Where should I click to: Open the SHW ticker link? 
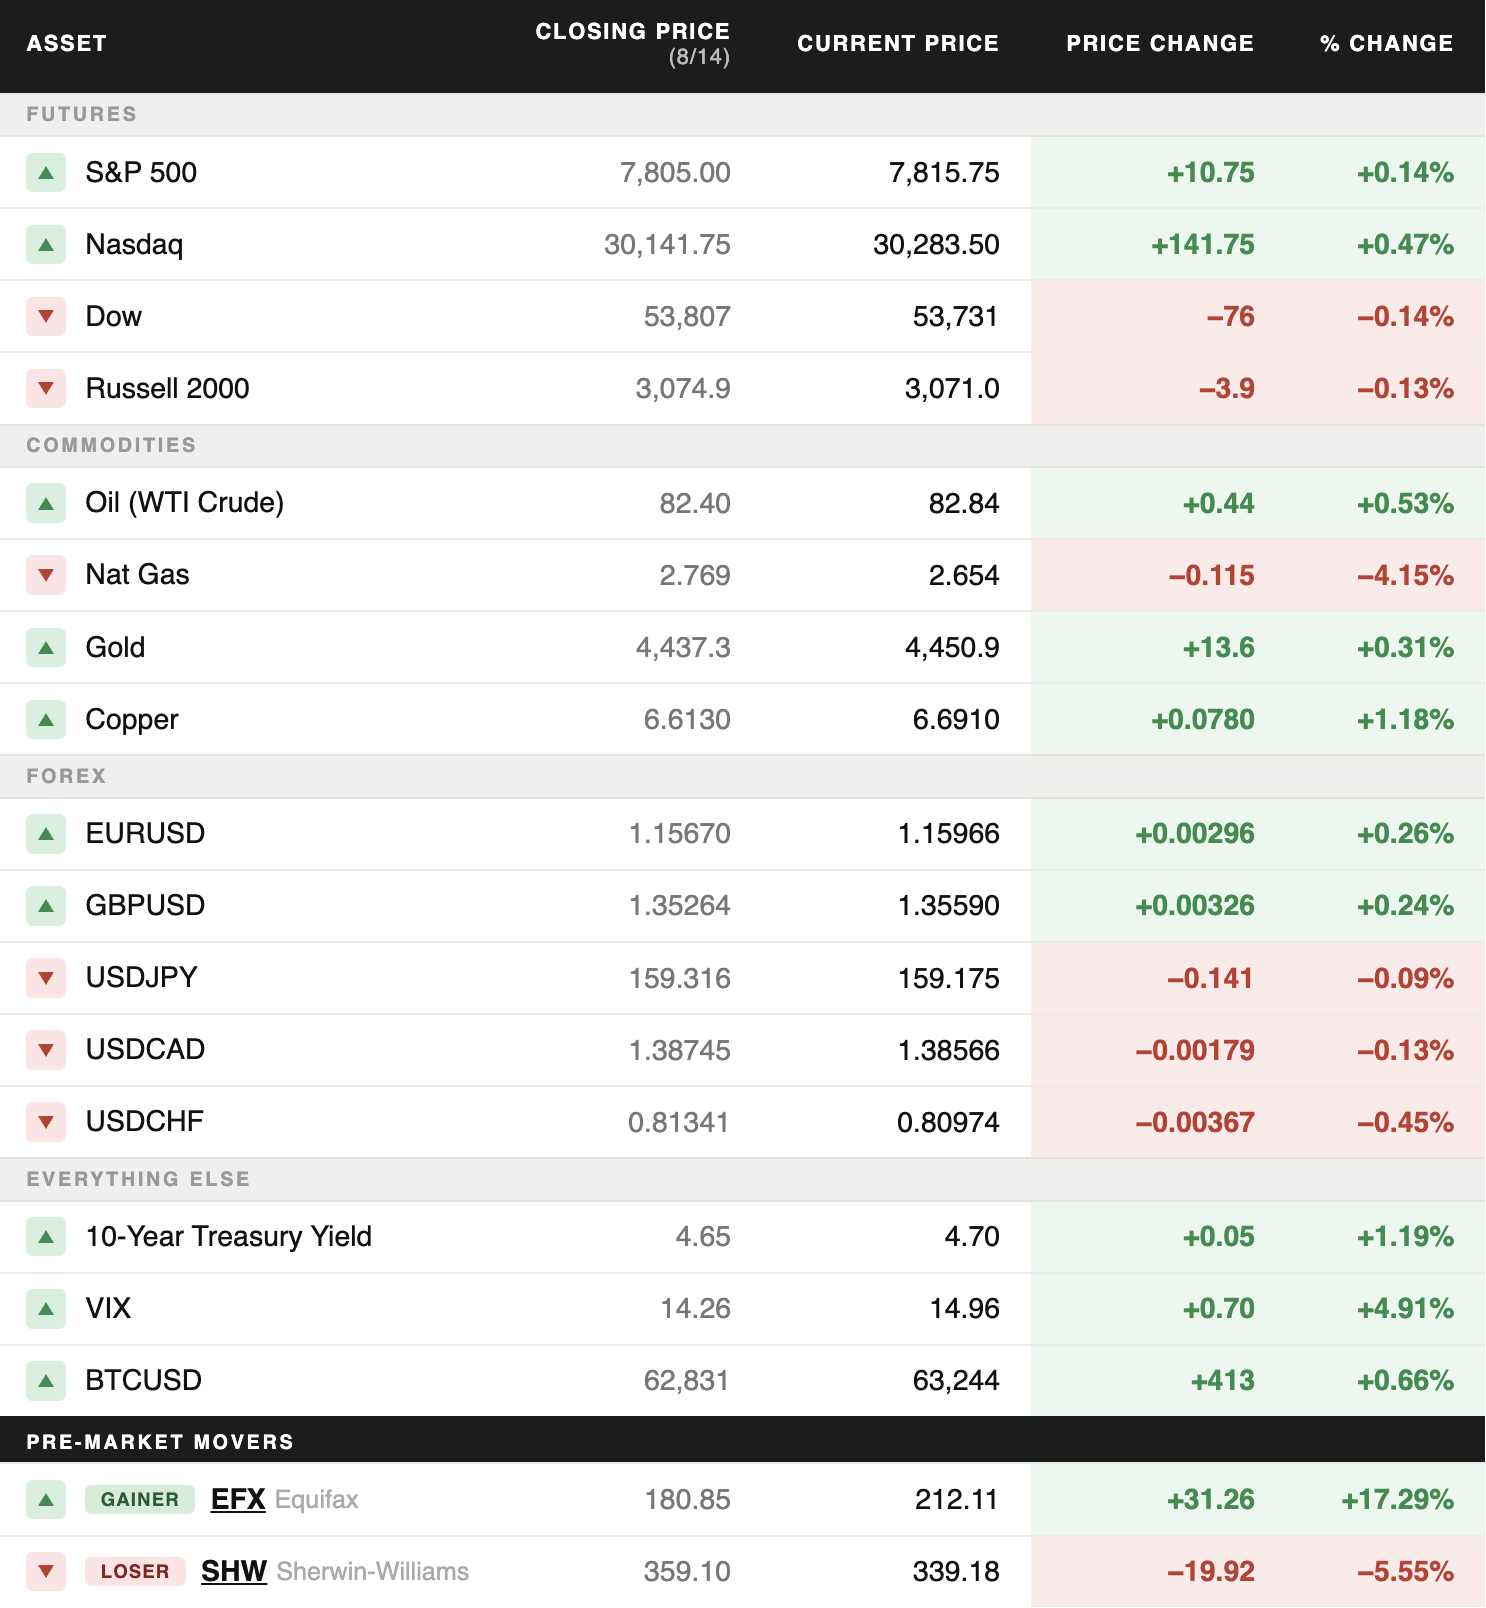[x=234, y=1571]
